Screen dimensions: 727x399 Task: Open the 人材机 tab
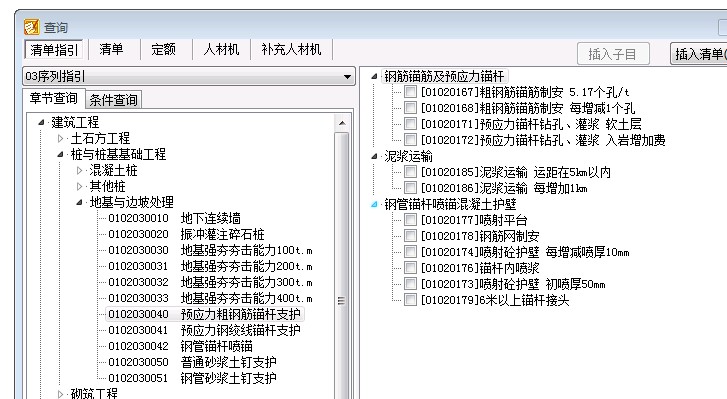coord(221,49)
